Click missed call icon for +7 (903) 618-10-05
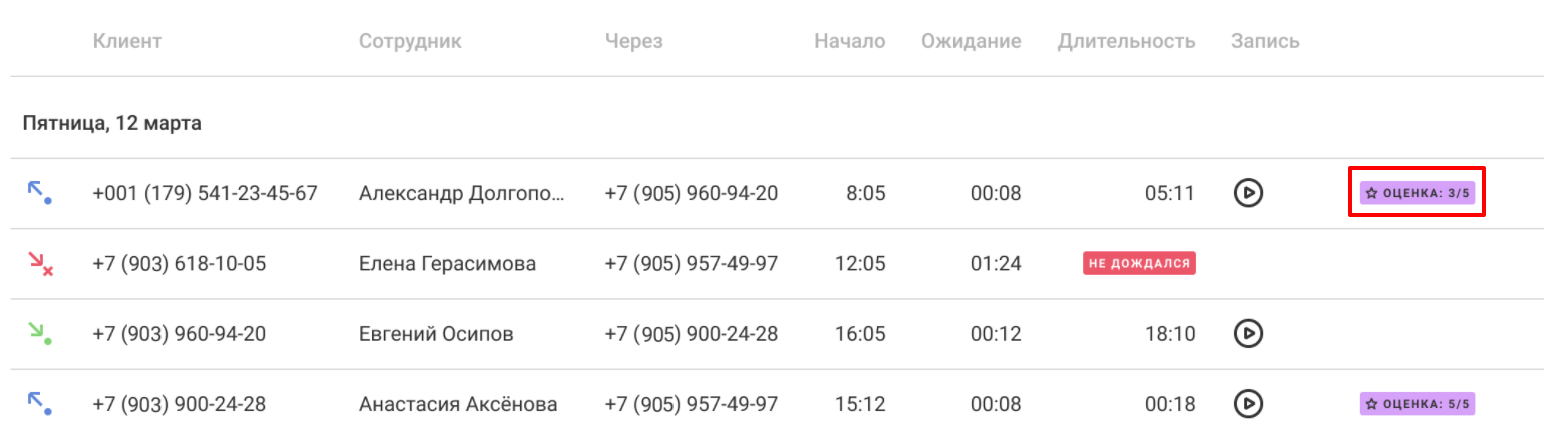The image size is (1567, 440). point(40,263)
